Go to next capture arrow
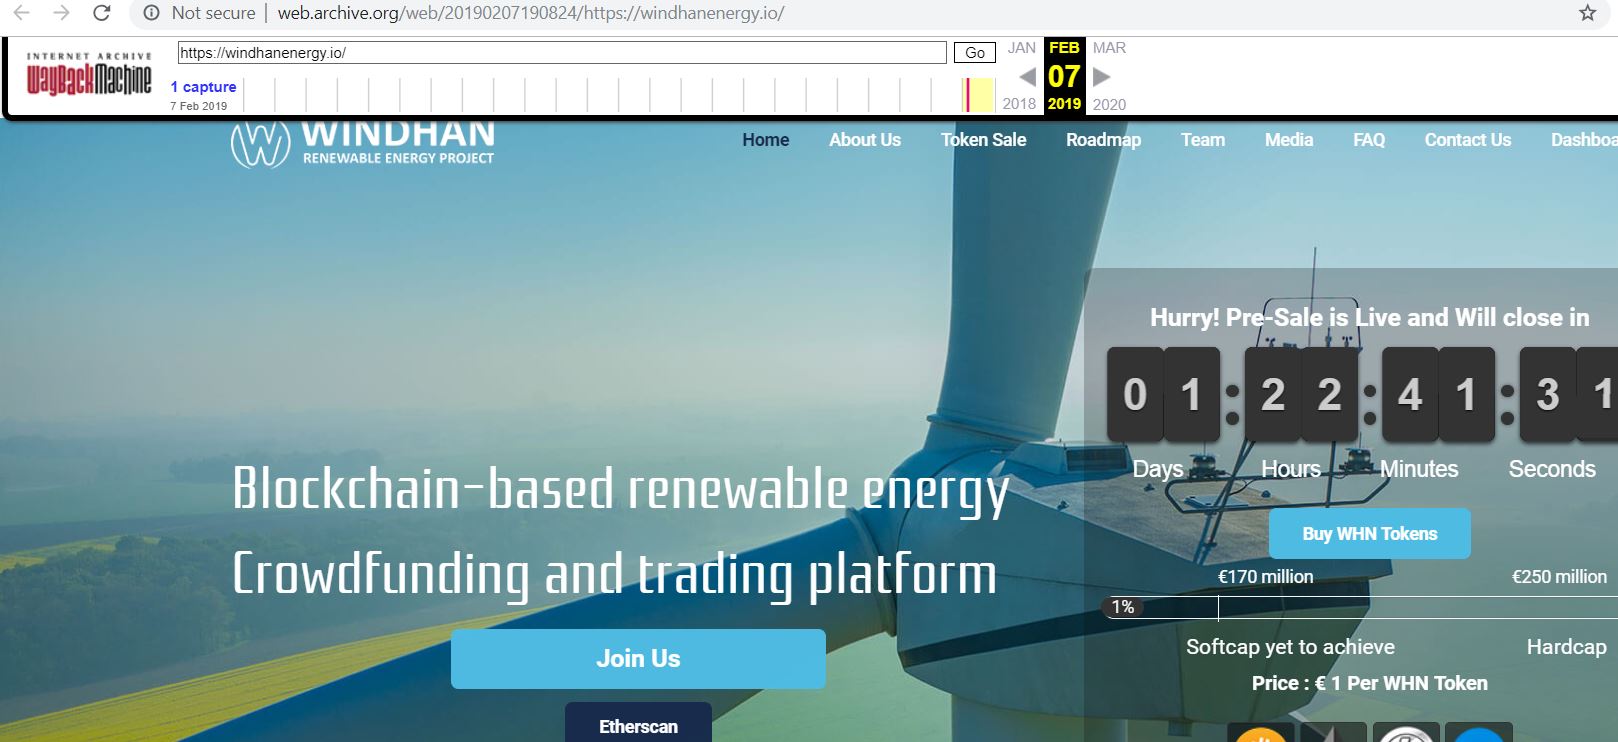1618x742 pixels. click(x=1102, y=77)
